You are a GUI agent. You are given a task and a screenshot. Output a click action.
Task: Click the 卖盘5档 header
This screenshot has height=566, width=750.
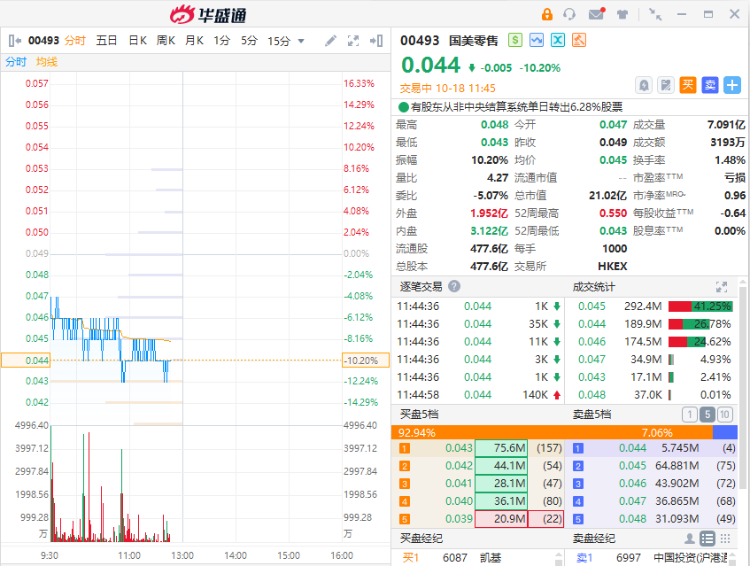click(x=592, y=414)
